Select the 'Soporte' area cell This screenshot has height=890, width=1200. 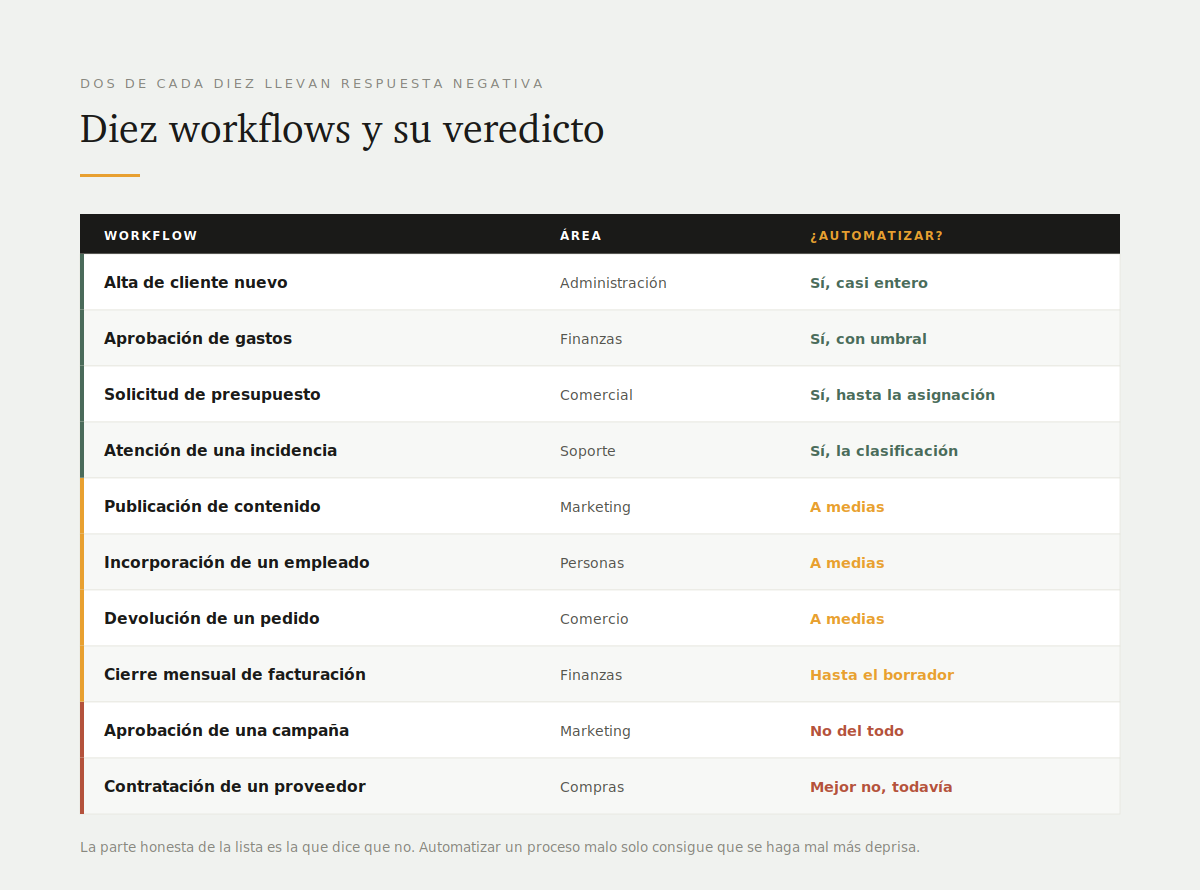pos(588,451)
